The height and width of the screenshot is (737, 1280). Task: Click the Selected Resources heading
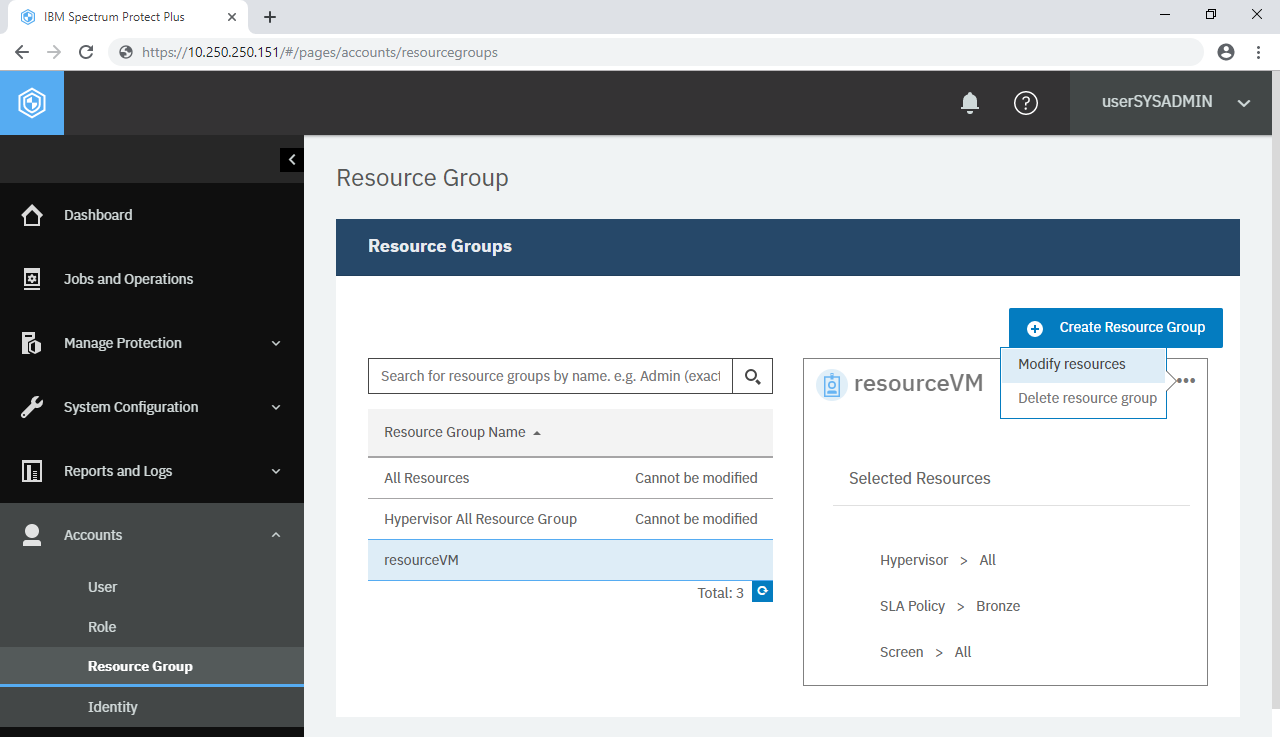click(920, 478)
